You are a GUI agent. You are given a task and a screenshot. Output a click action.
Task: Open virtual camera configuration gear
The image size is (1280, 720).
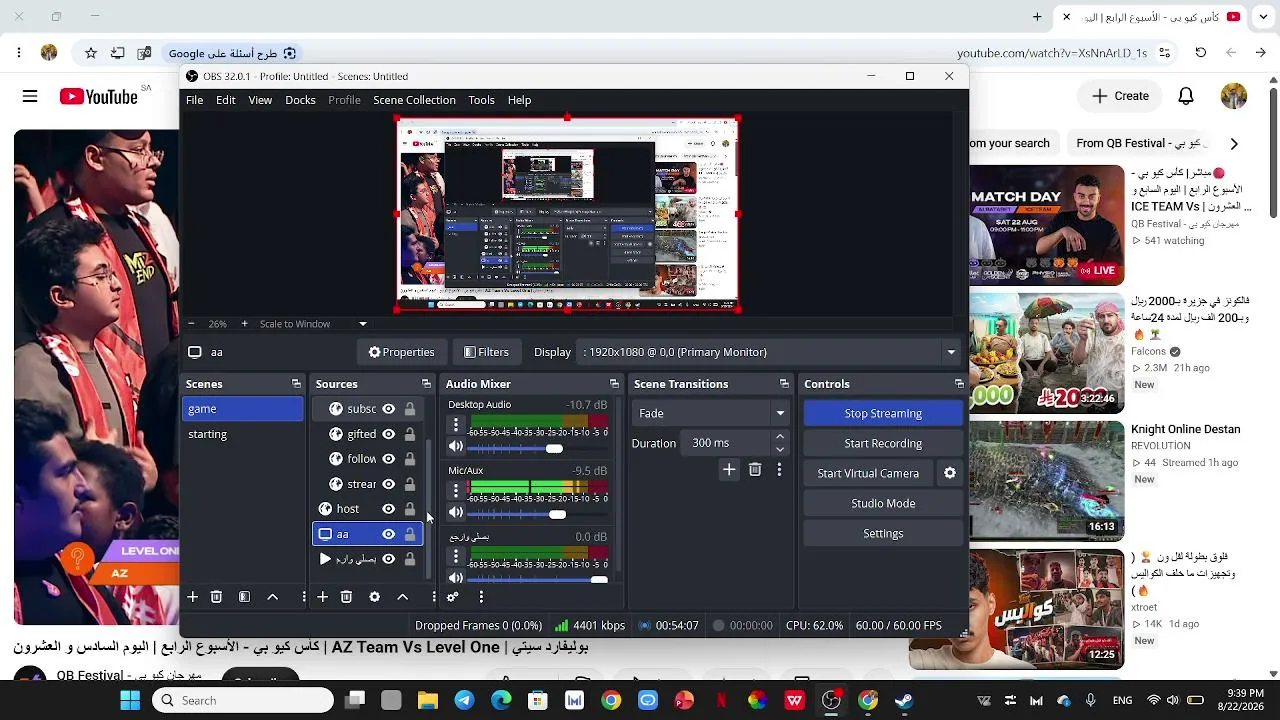(x=950, y=473)
